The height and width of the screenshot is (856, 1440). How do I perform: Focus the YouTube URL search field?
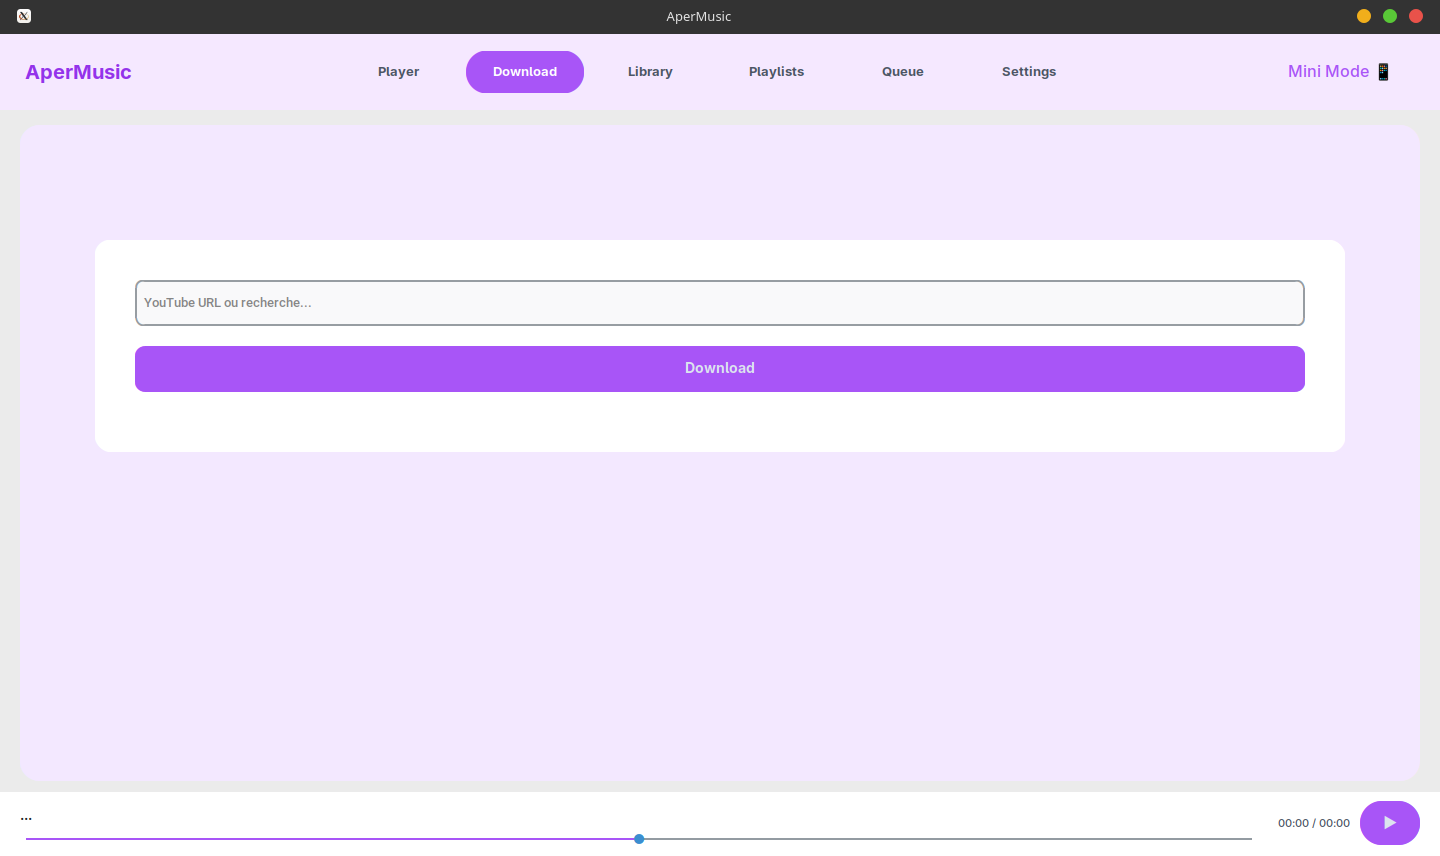pos(720,303)
